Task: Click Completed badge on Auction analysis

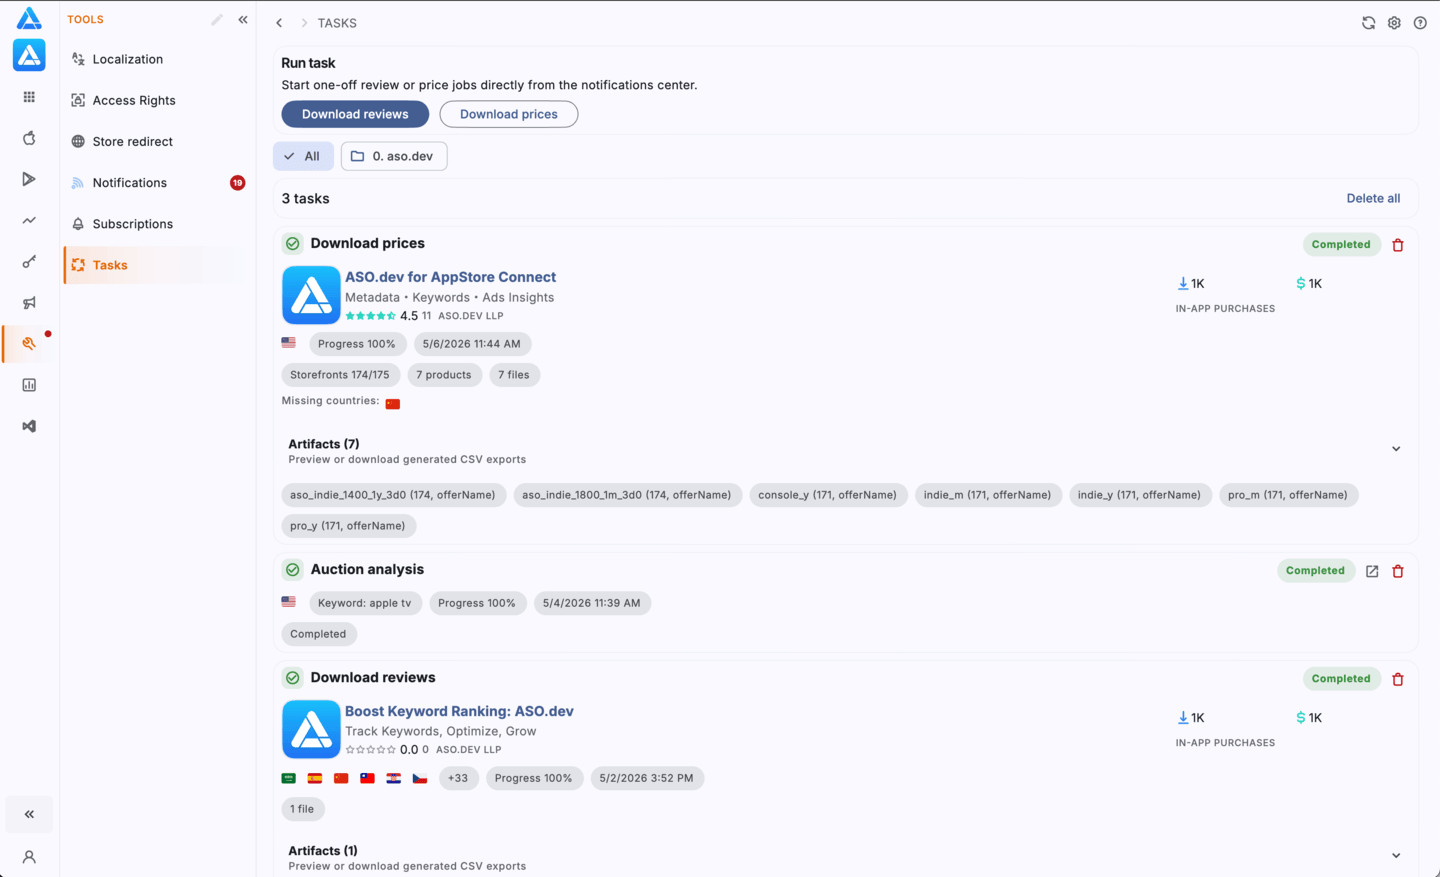Action: (x=1315, y=571)
